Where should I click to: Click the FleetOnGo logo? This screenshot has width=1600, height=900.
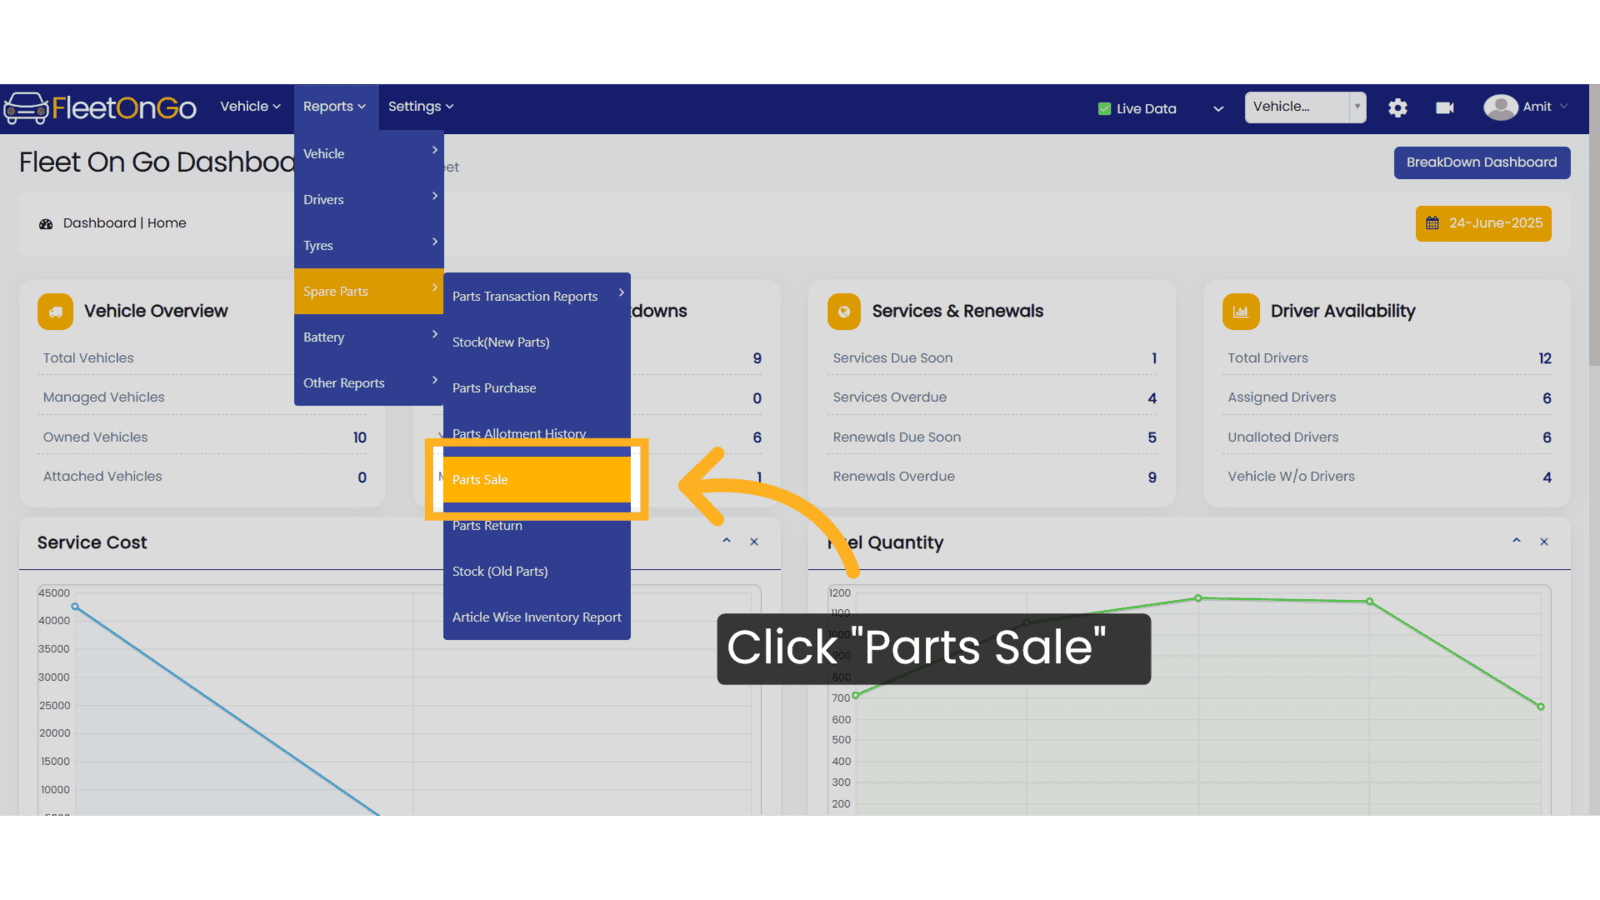pyautogui.click(x=100, y=108)
